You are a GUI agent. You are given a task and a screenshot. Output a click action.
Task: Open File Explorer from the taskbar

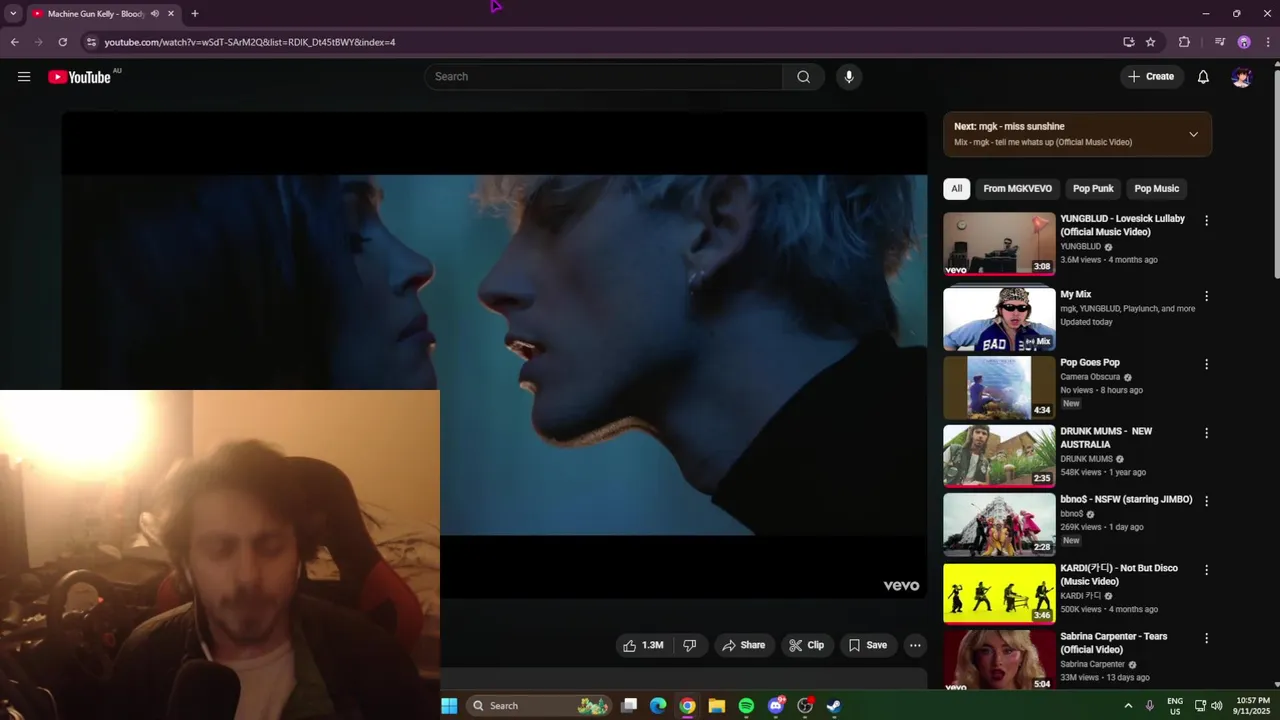coord(717,706)
